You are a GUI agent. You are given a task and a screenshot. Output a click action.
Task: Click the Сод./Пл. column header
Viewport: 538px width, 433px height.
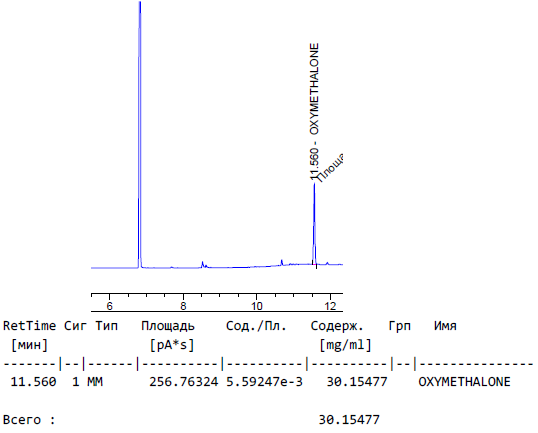(256, 326)
